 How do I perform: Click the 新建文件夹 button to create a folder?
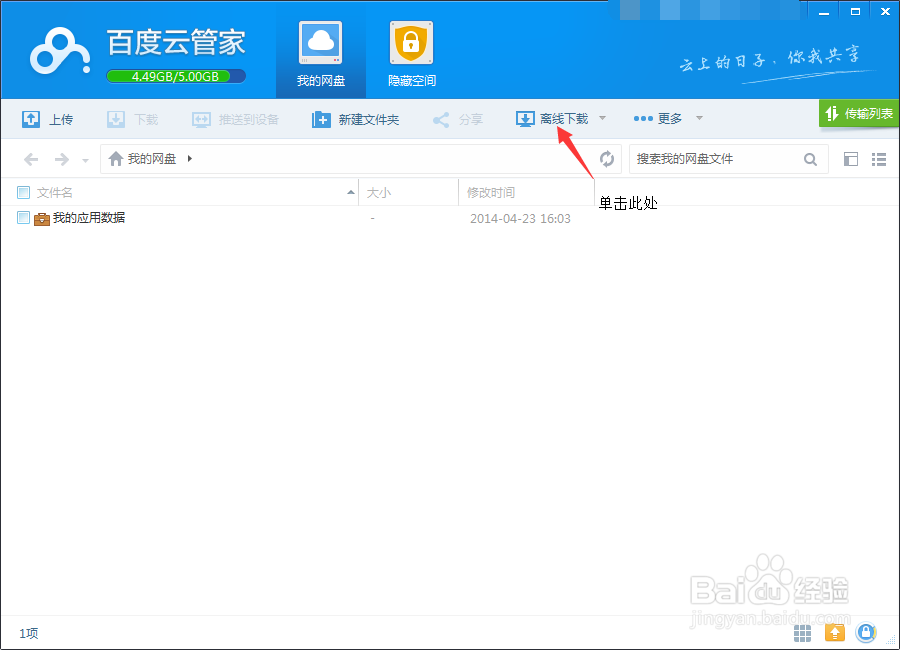click(x=355, y=118)
